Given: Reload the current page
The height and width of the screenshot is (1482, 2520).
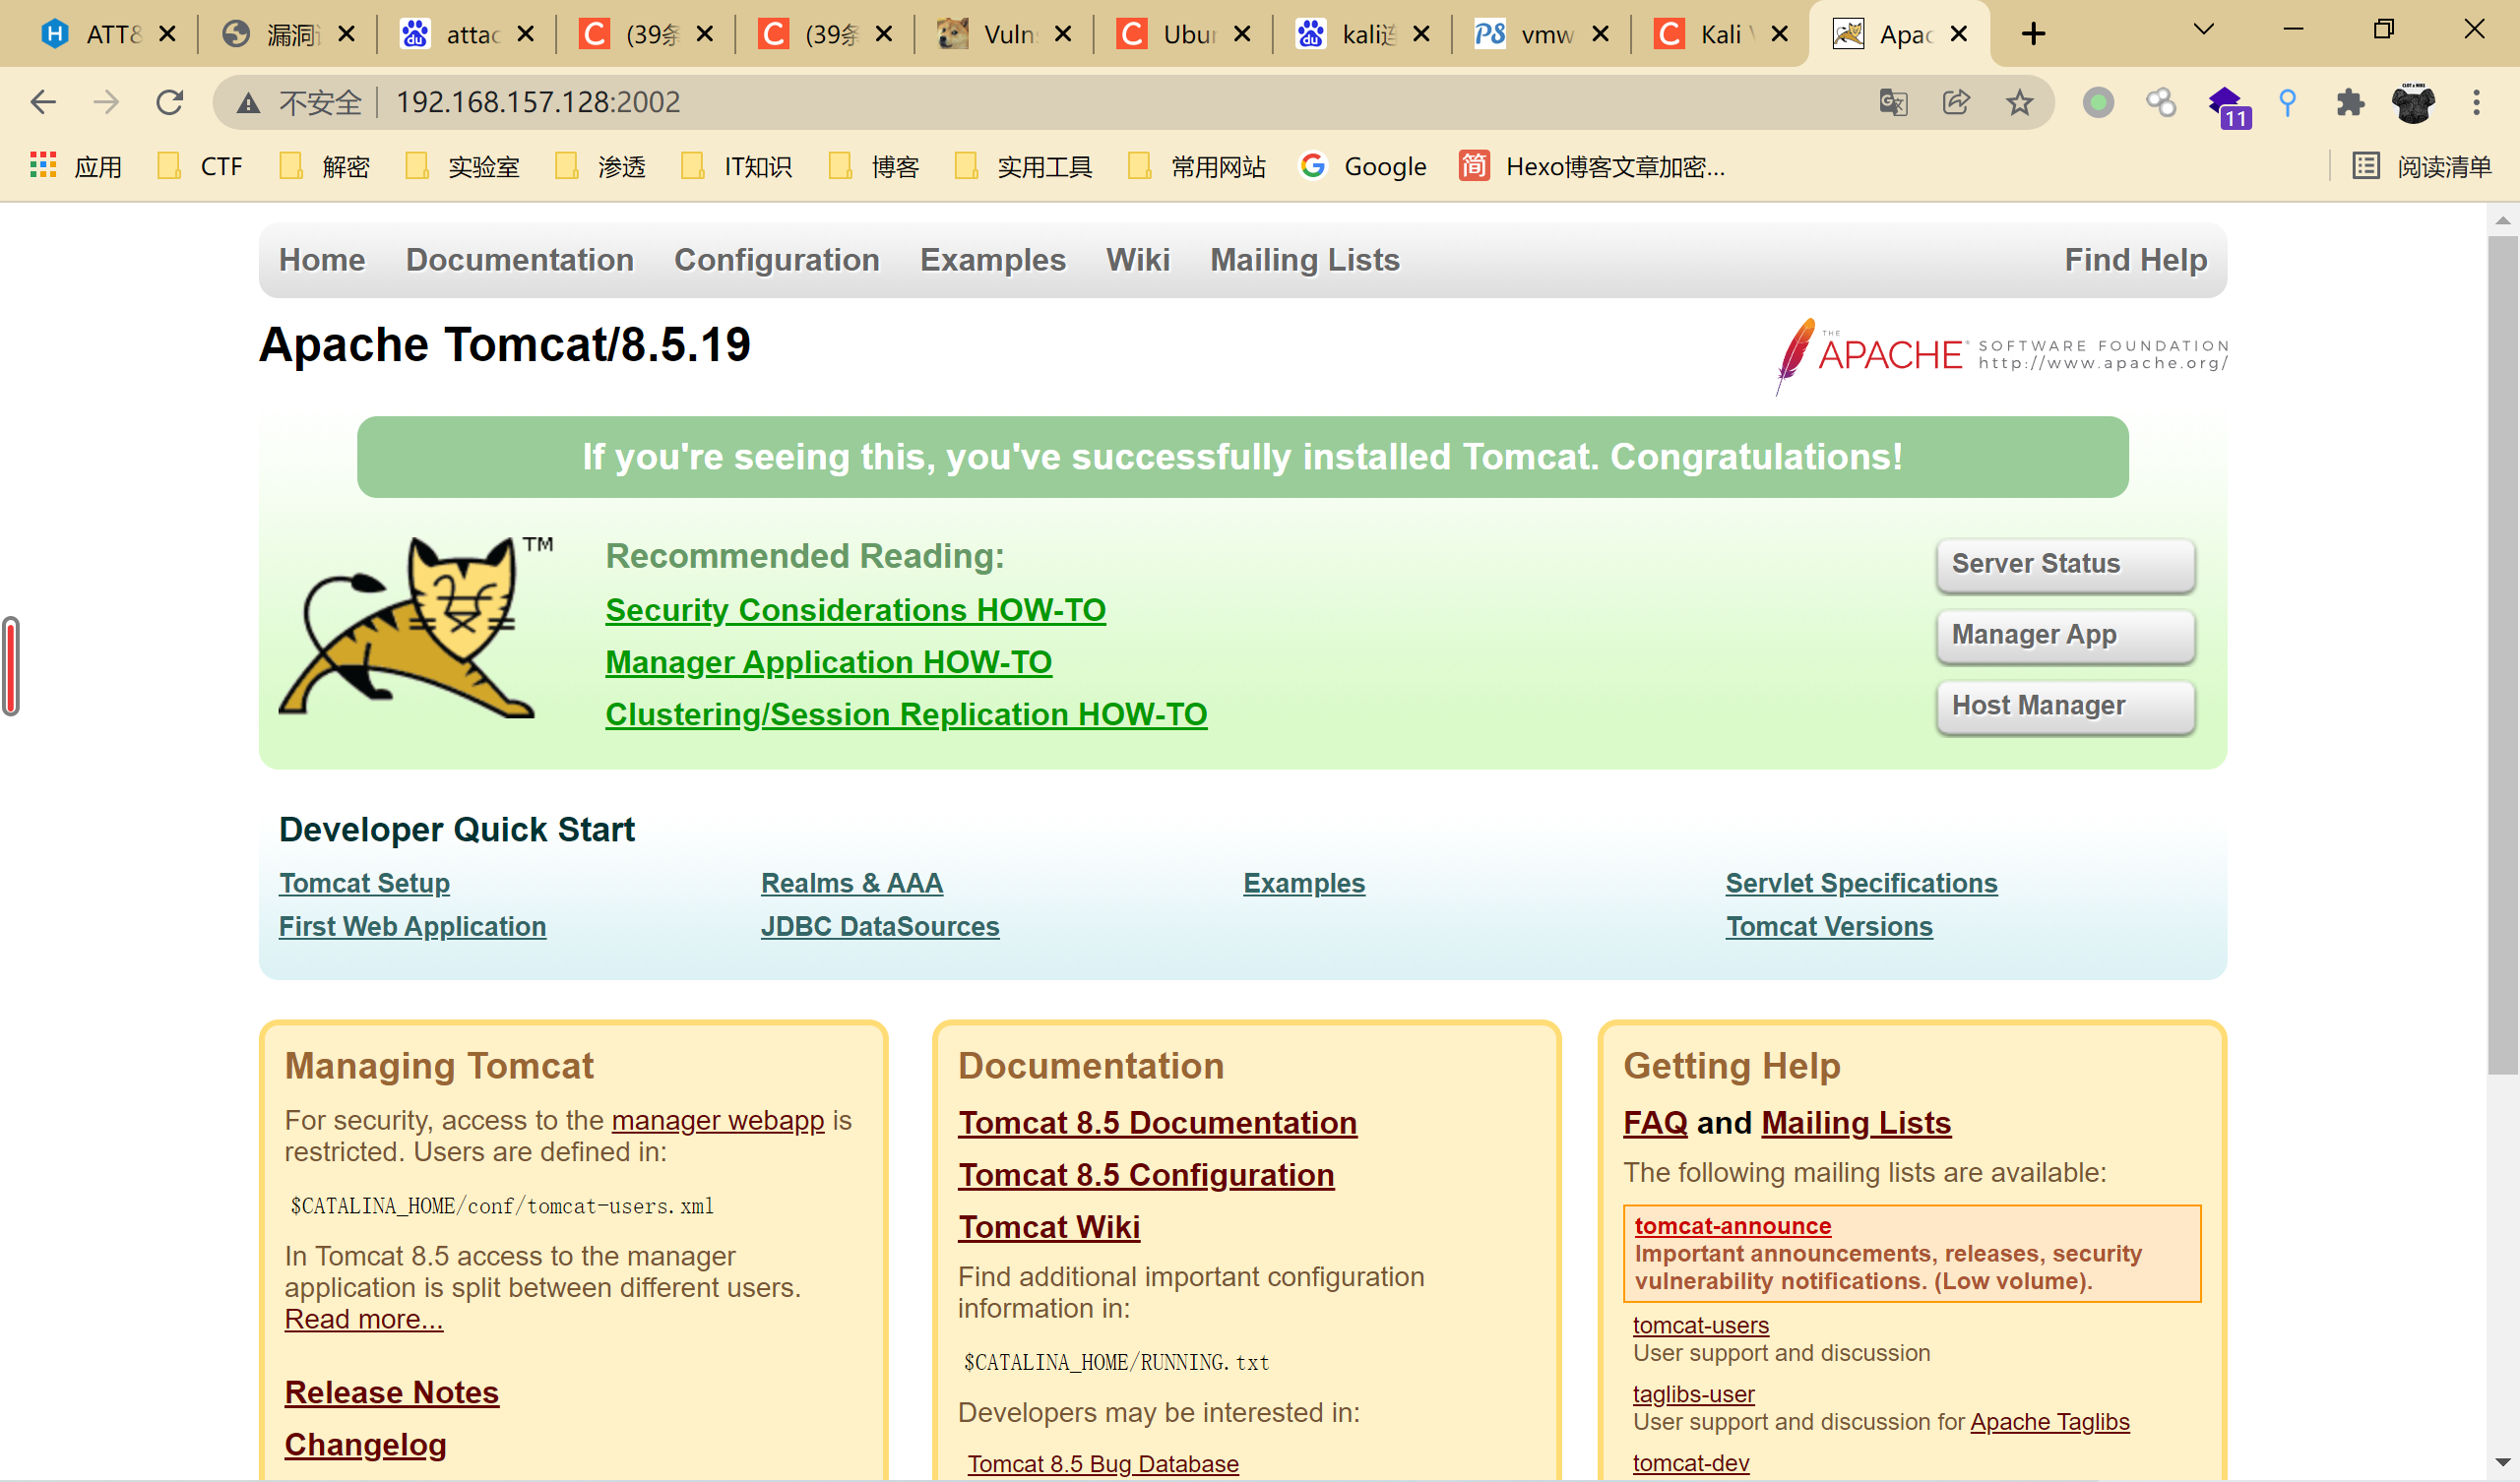Looking at the screenshot, I should click(170, 102).
